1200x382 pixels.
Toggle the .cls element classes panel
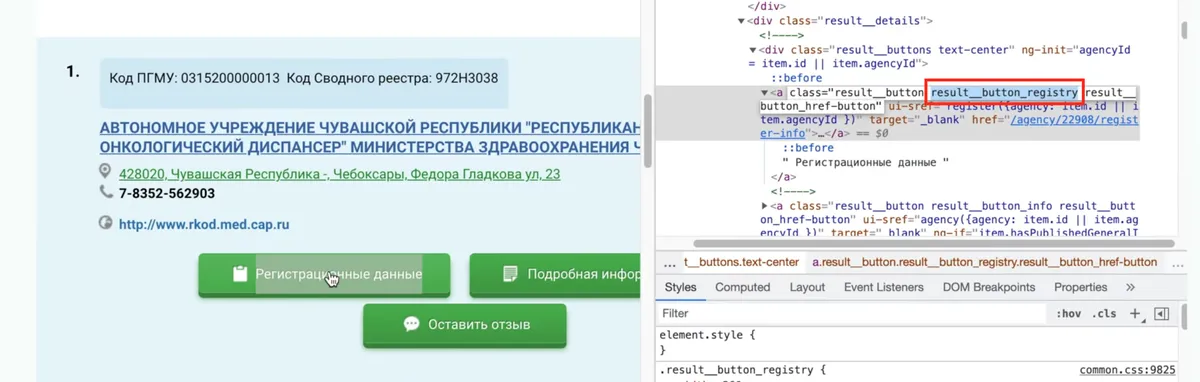pyautogui.click(x=1104, y=313)
